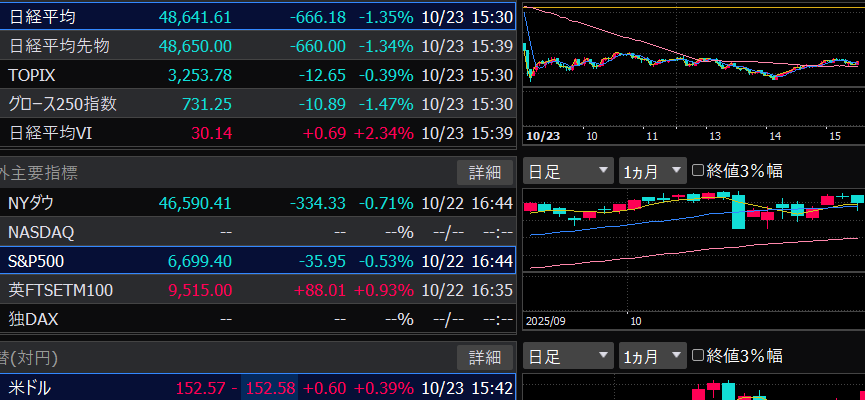Enable 終値3%幅 checkbox above NYダウ chart

pos(699,171)
